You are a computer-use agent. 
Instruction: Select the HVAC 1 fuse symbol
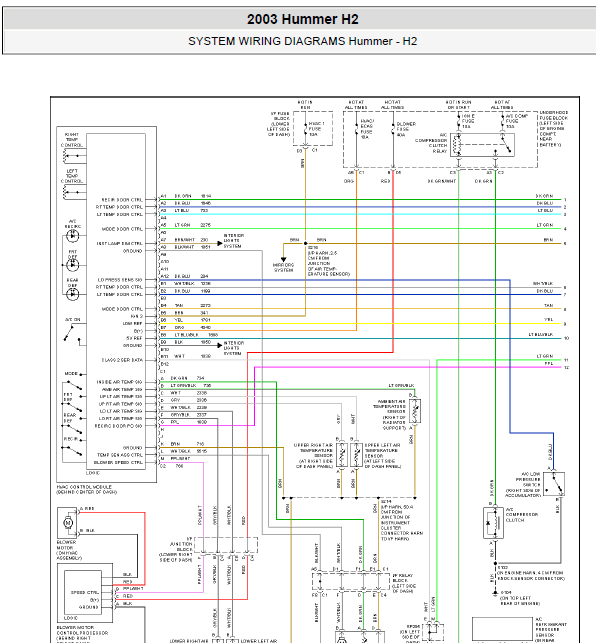[305, 129]
